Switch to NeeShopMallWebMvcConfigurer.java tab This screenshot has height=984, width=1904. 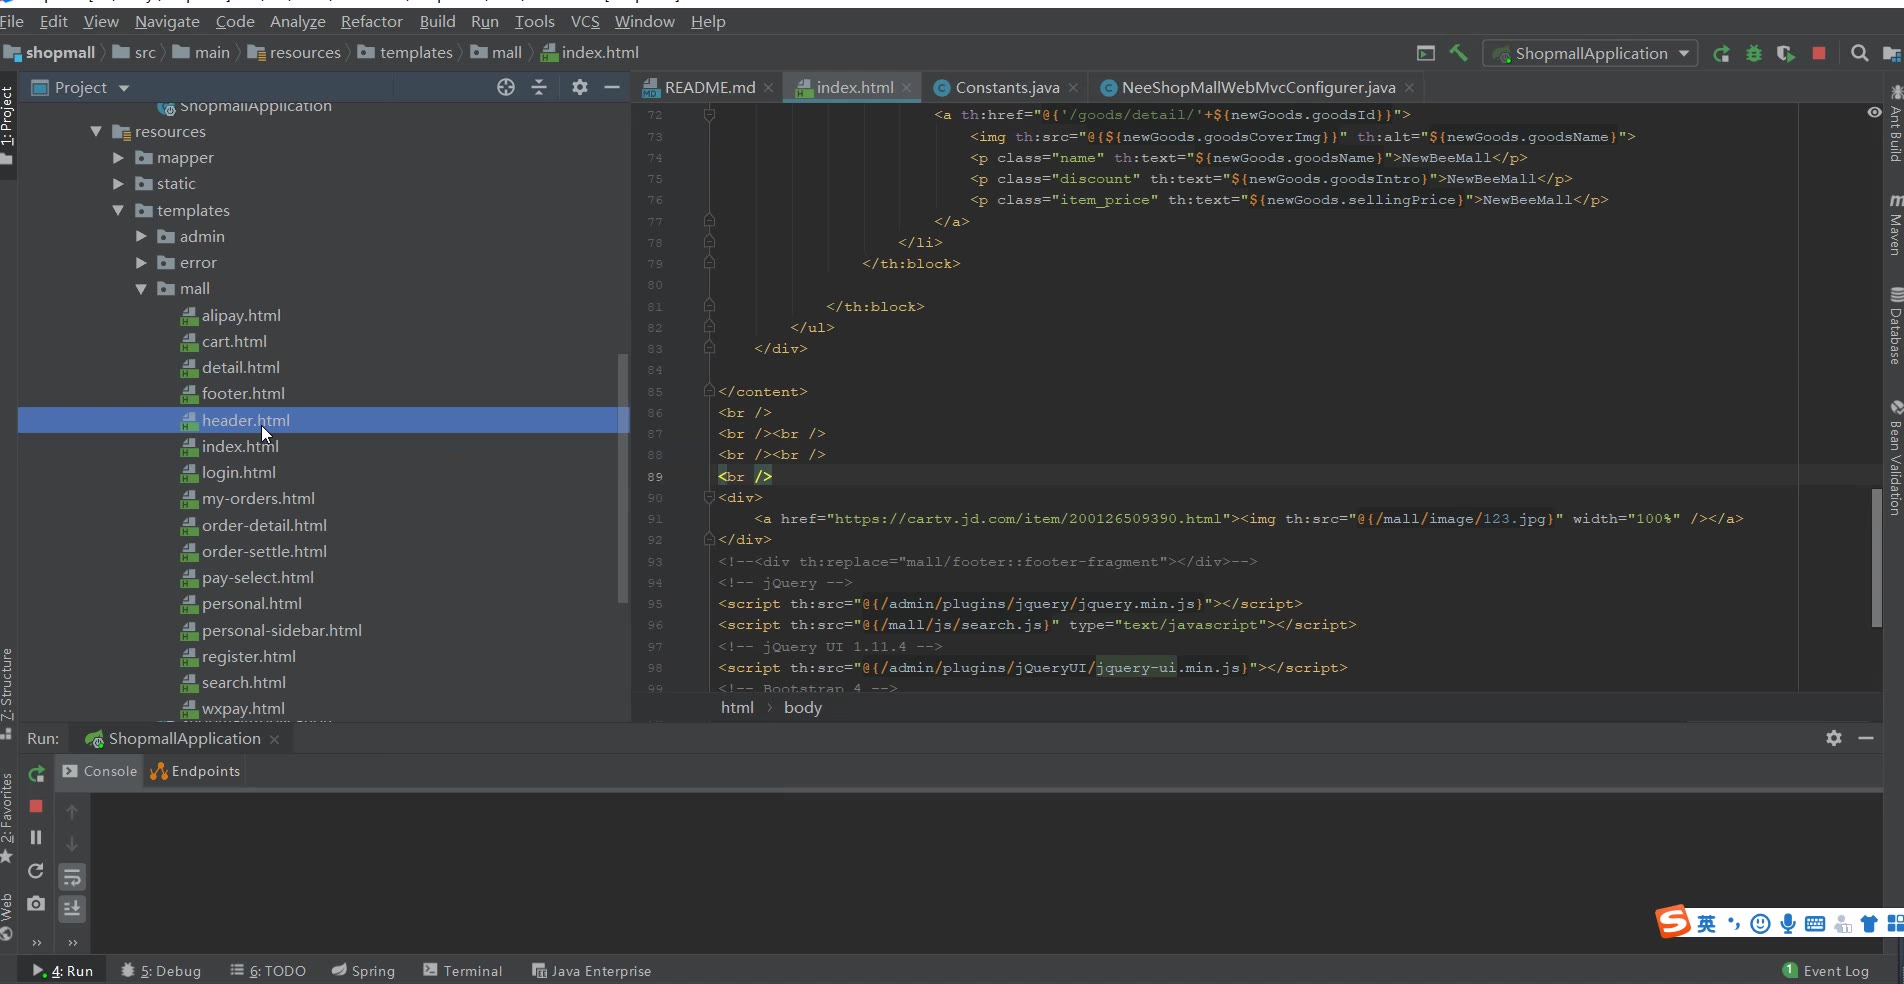1257,88
